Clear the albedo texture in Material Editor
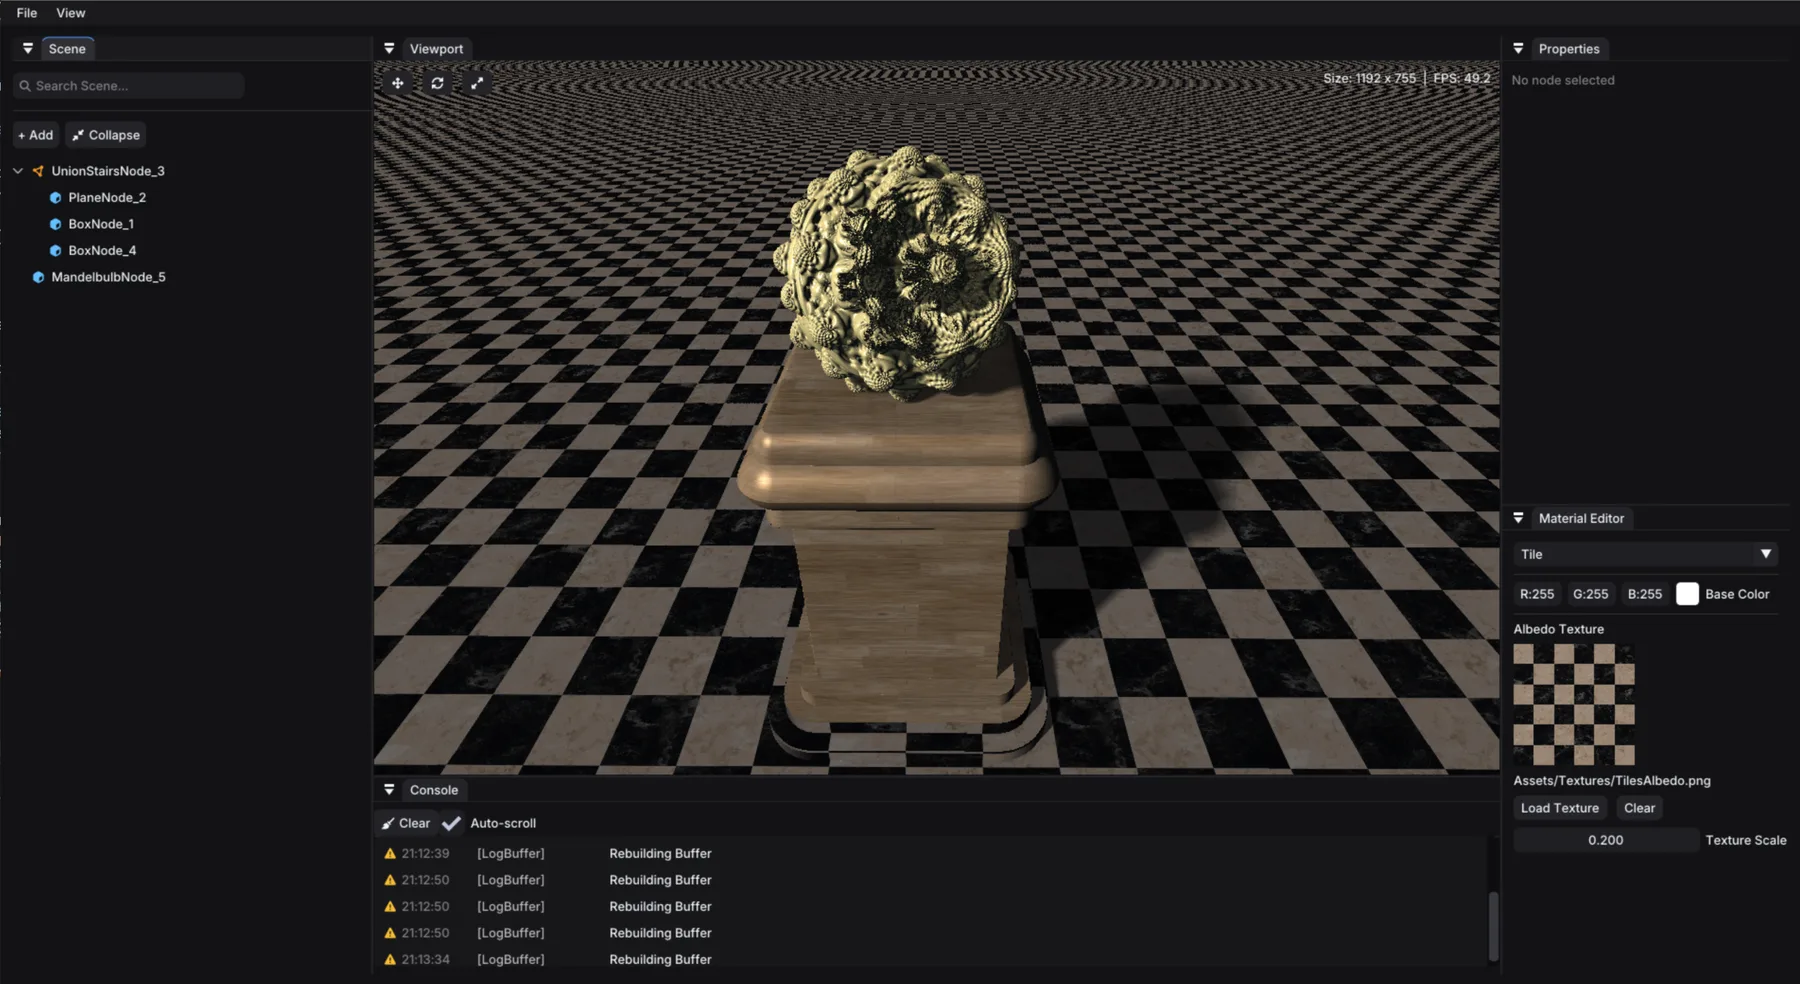The width and height of the screenshot is (1800, 984). (x=1639, y=808)
